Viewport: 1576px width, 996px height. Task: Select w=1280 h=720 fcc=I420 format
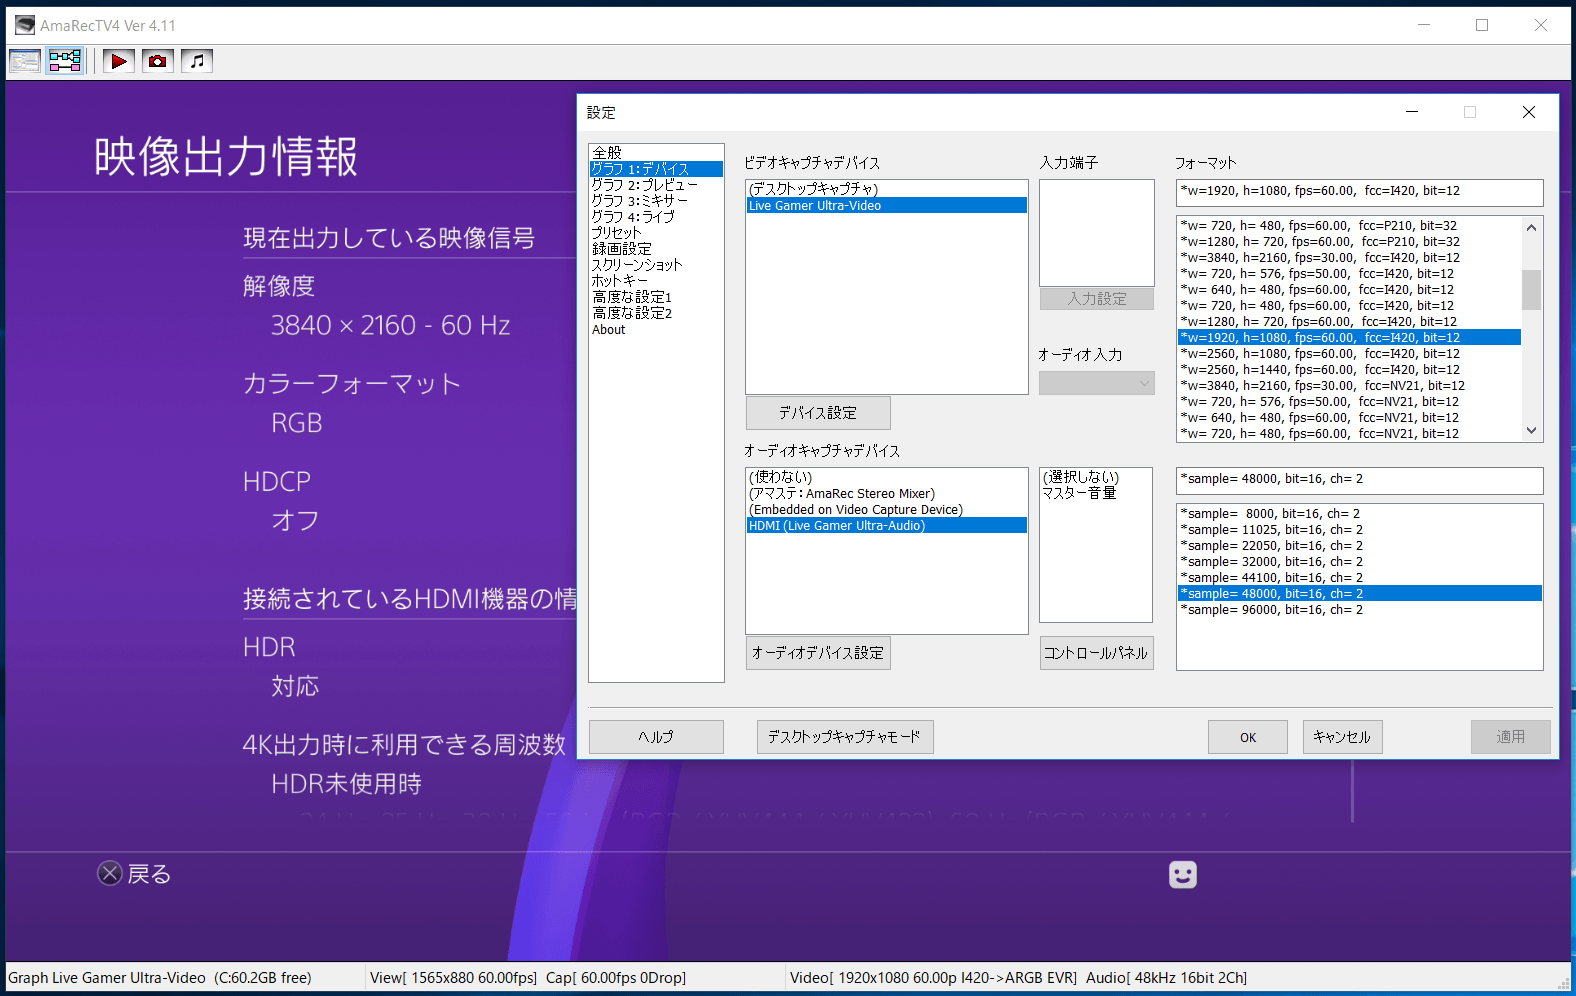[x=1349, y=321]
